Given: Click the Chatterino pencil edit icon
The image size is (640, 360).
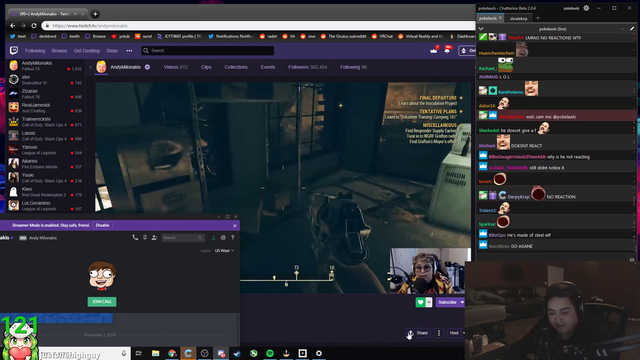Looking at the screenshot, I should click(632, 29).
